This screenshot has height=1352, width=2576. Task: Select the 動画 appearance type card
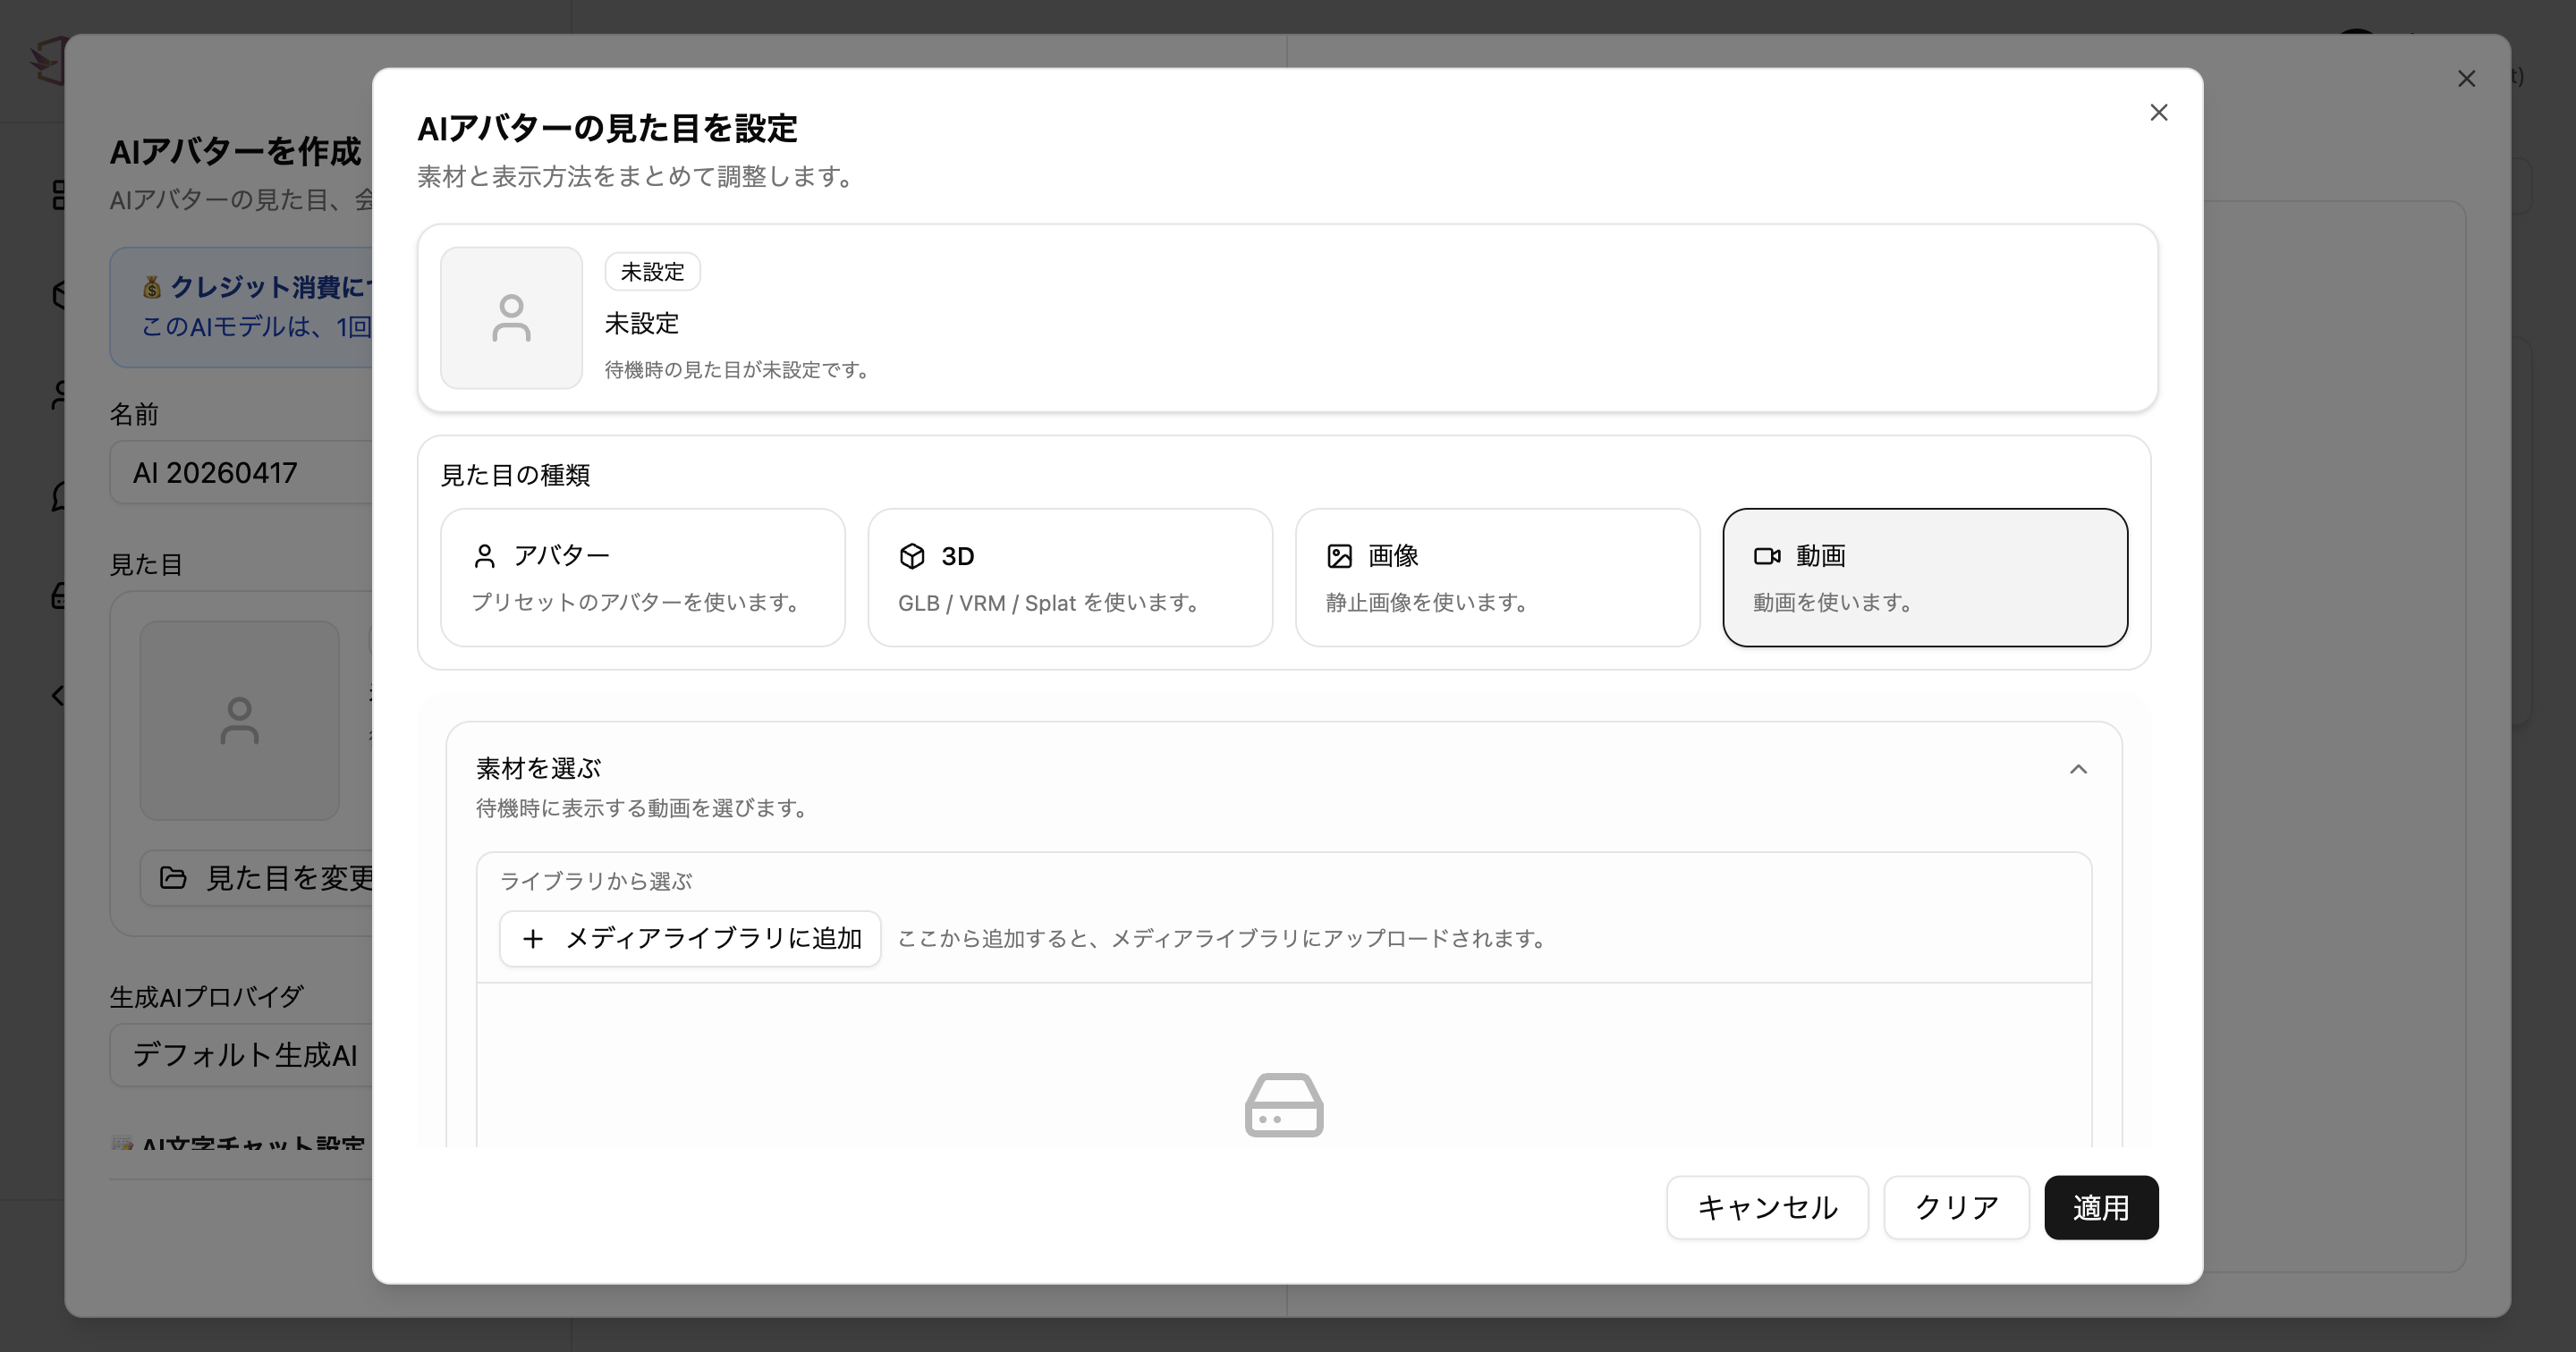[x=1925, y=578]
